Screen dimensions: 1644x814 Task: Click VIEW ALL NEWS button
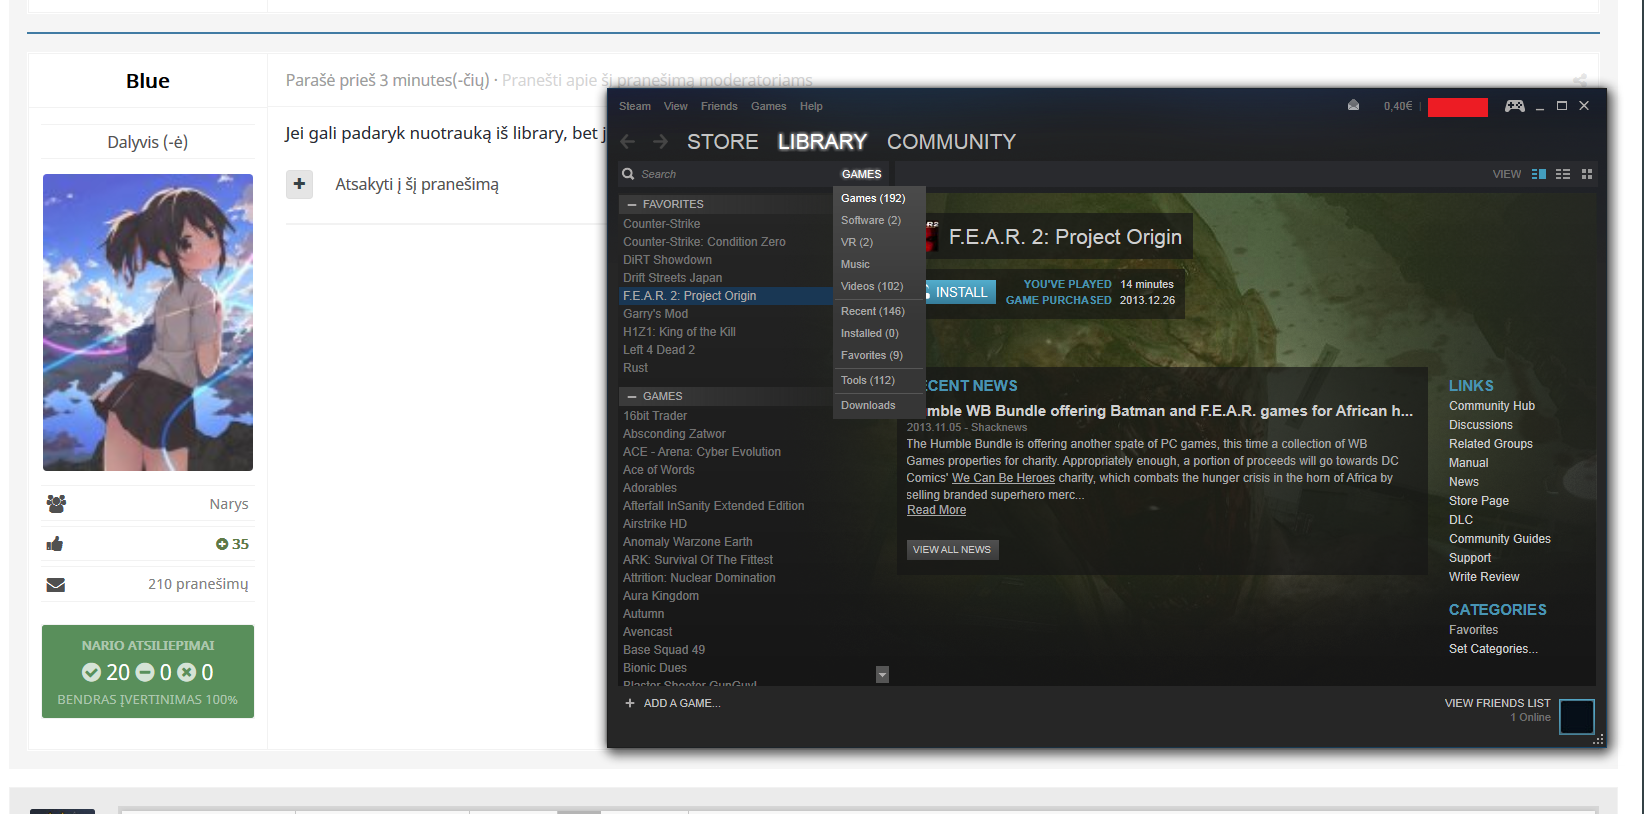pyautogui.click(x=952, y=550)
